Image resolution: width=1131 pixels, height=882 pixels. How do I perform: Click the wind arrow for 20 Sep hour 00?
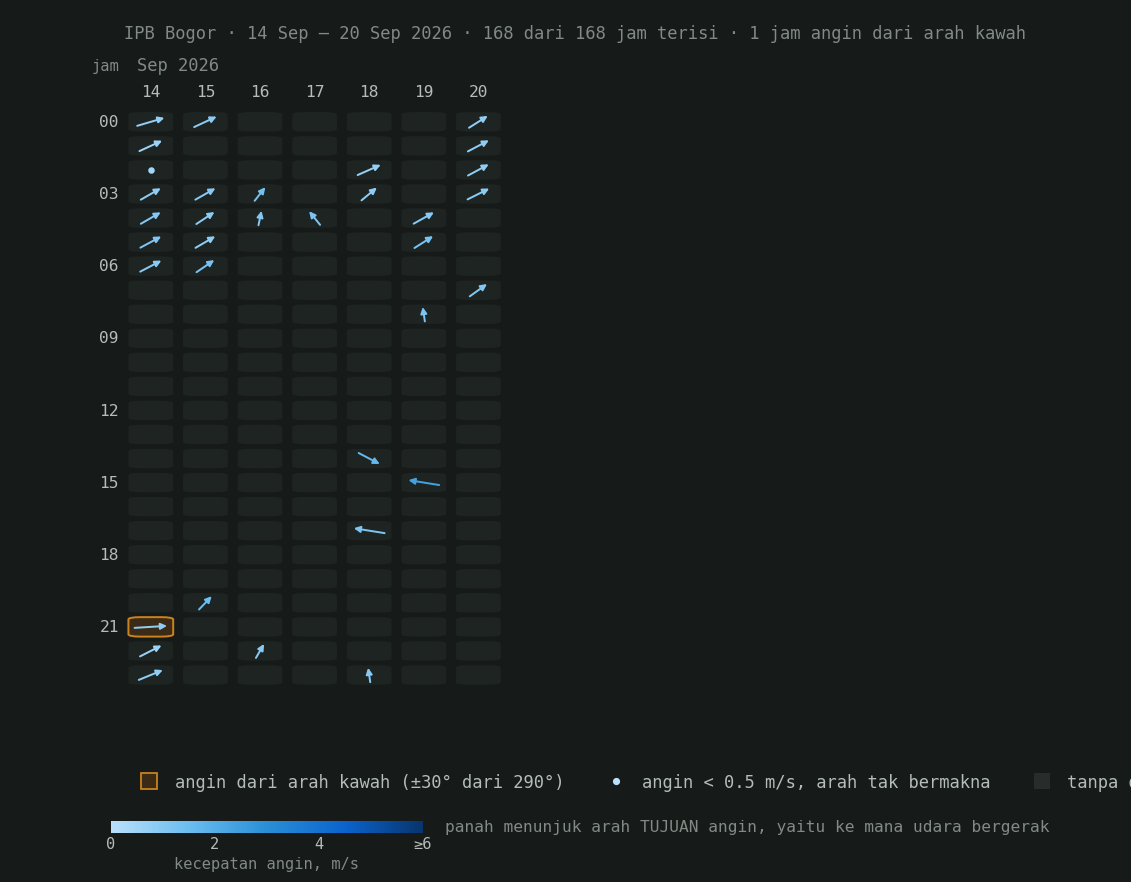tap(478, 122)
